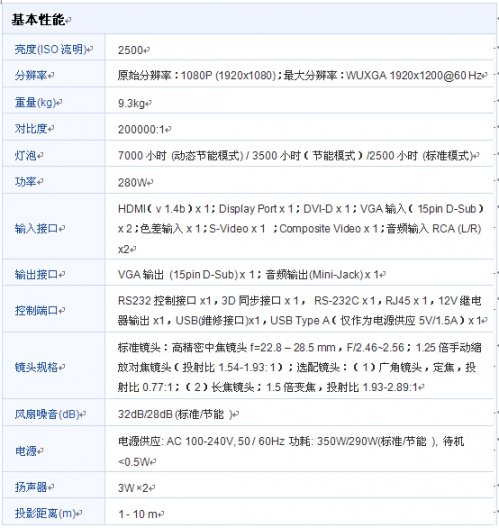Select the 扬声器 label
The height and width of the screenshot is (528, 499).
click(31, 487)
